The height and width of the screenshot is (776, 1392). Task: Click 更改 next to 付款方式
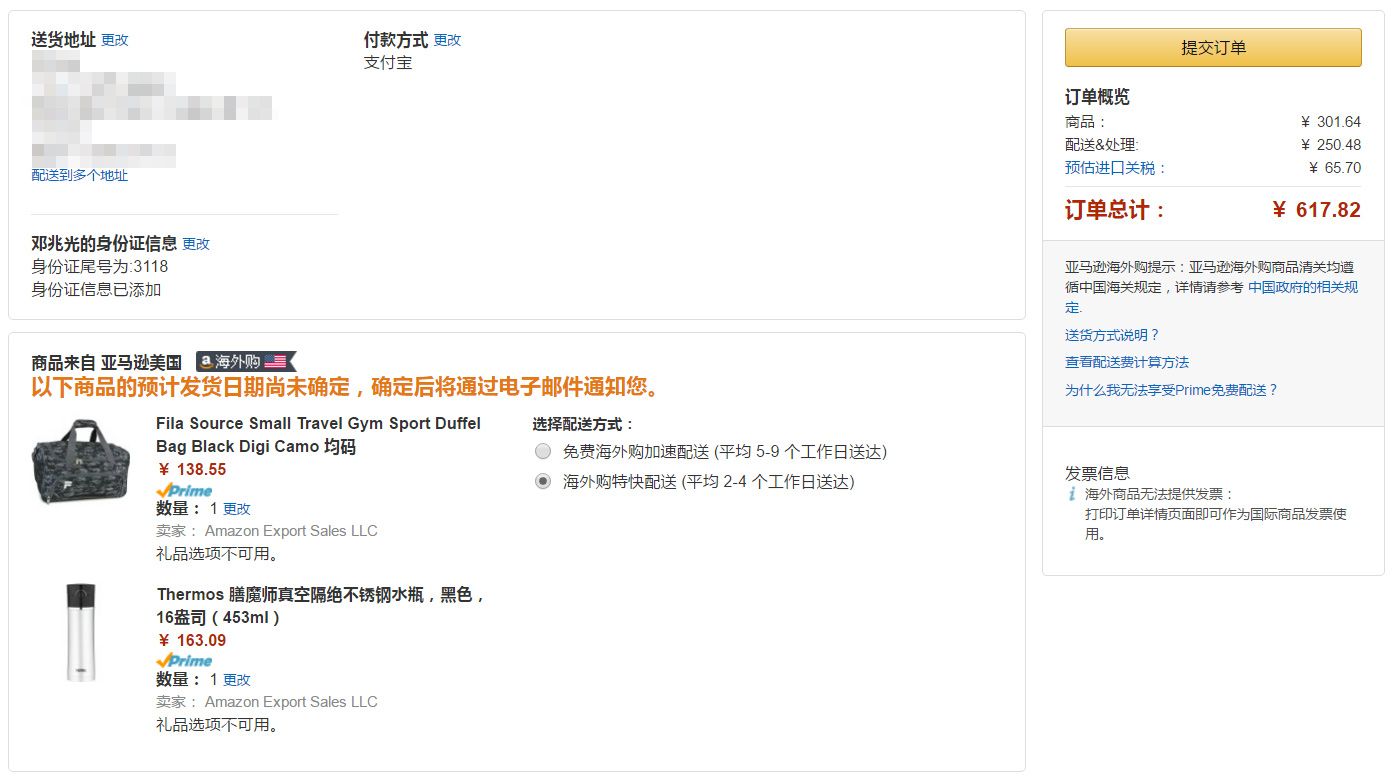pos(447,40)
